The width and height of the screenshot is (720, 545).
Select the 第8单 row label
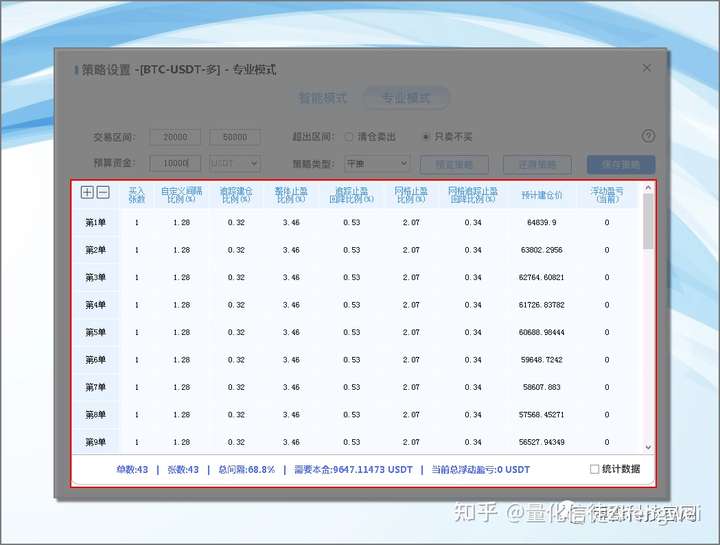point(96,415)
